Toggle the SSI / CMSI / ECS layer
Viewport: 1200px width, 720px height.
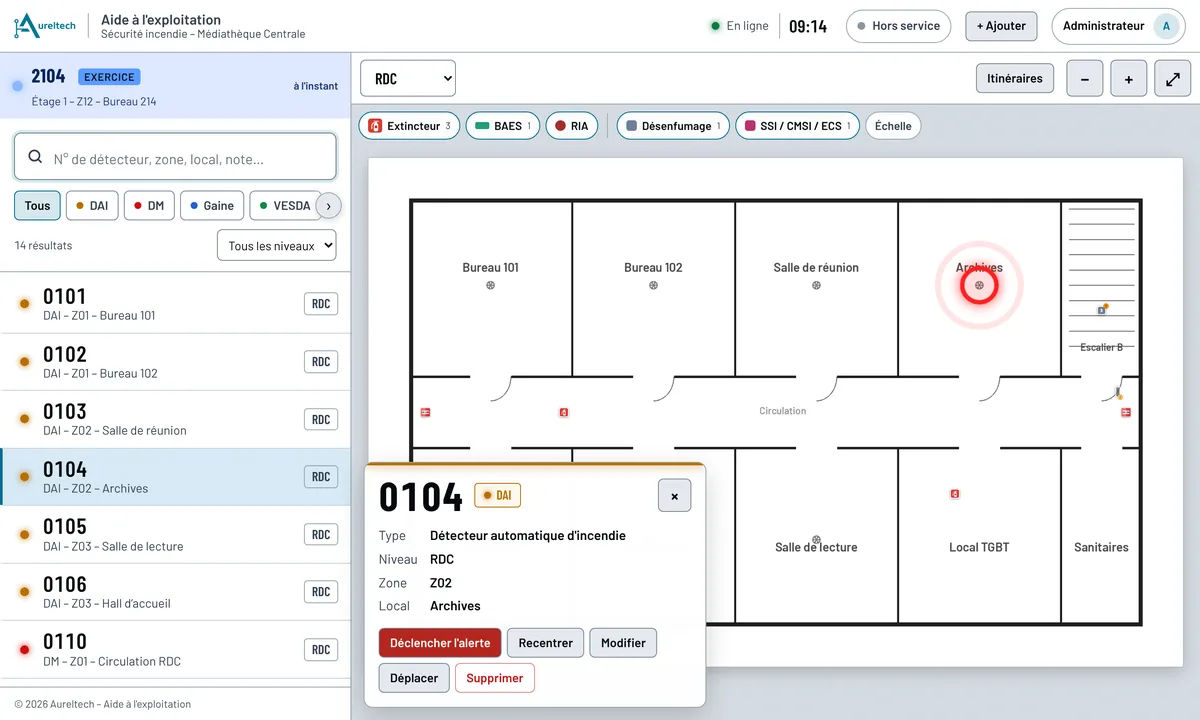tap(797, 126)
